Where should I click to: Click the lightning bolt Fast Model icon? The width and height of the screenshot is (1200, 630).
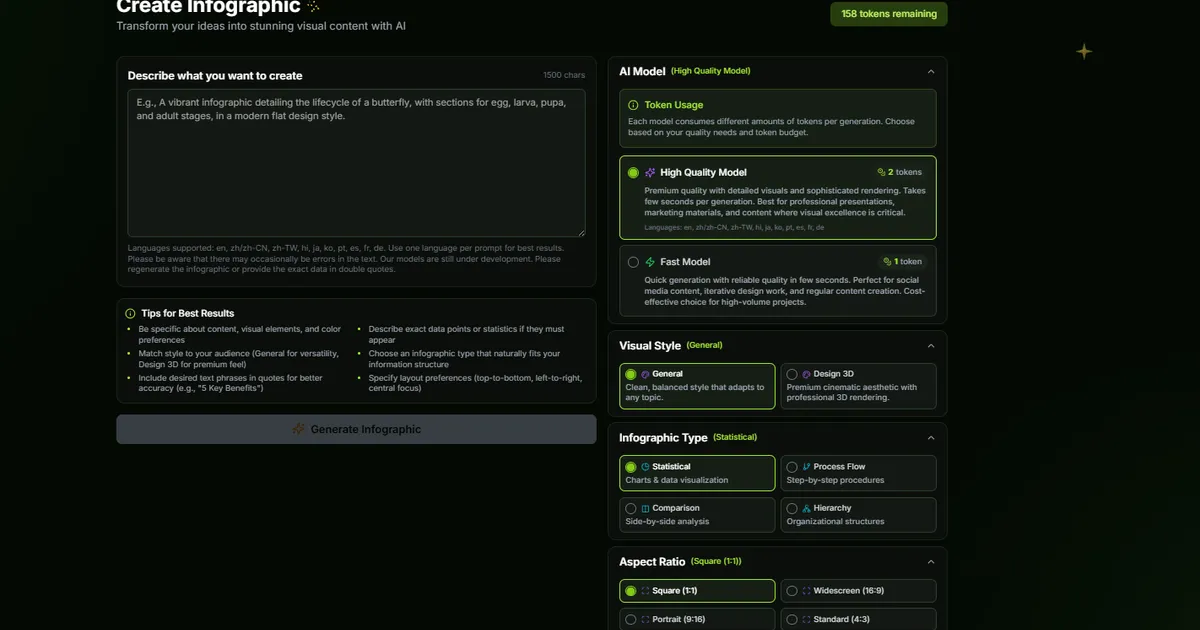(650, 262)
